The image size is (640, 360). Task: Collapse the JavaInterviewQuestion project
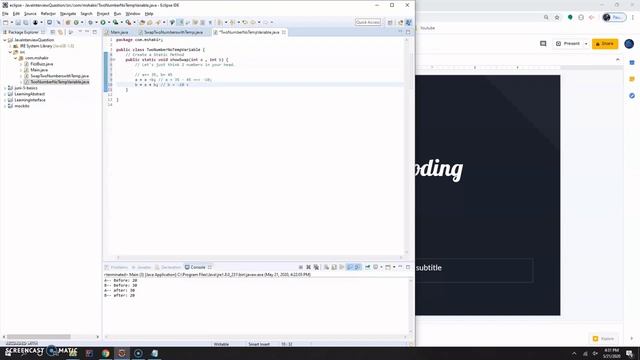pos(5,40)
